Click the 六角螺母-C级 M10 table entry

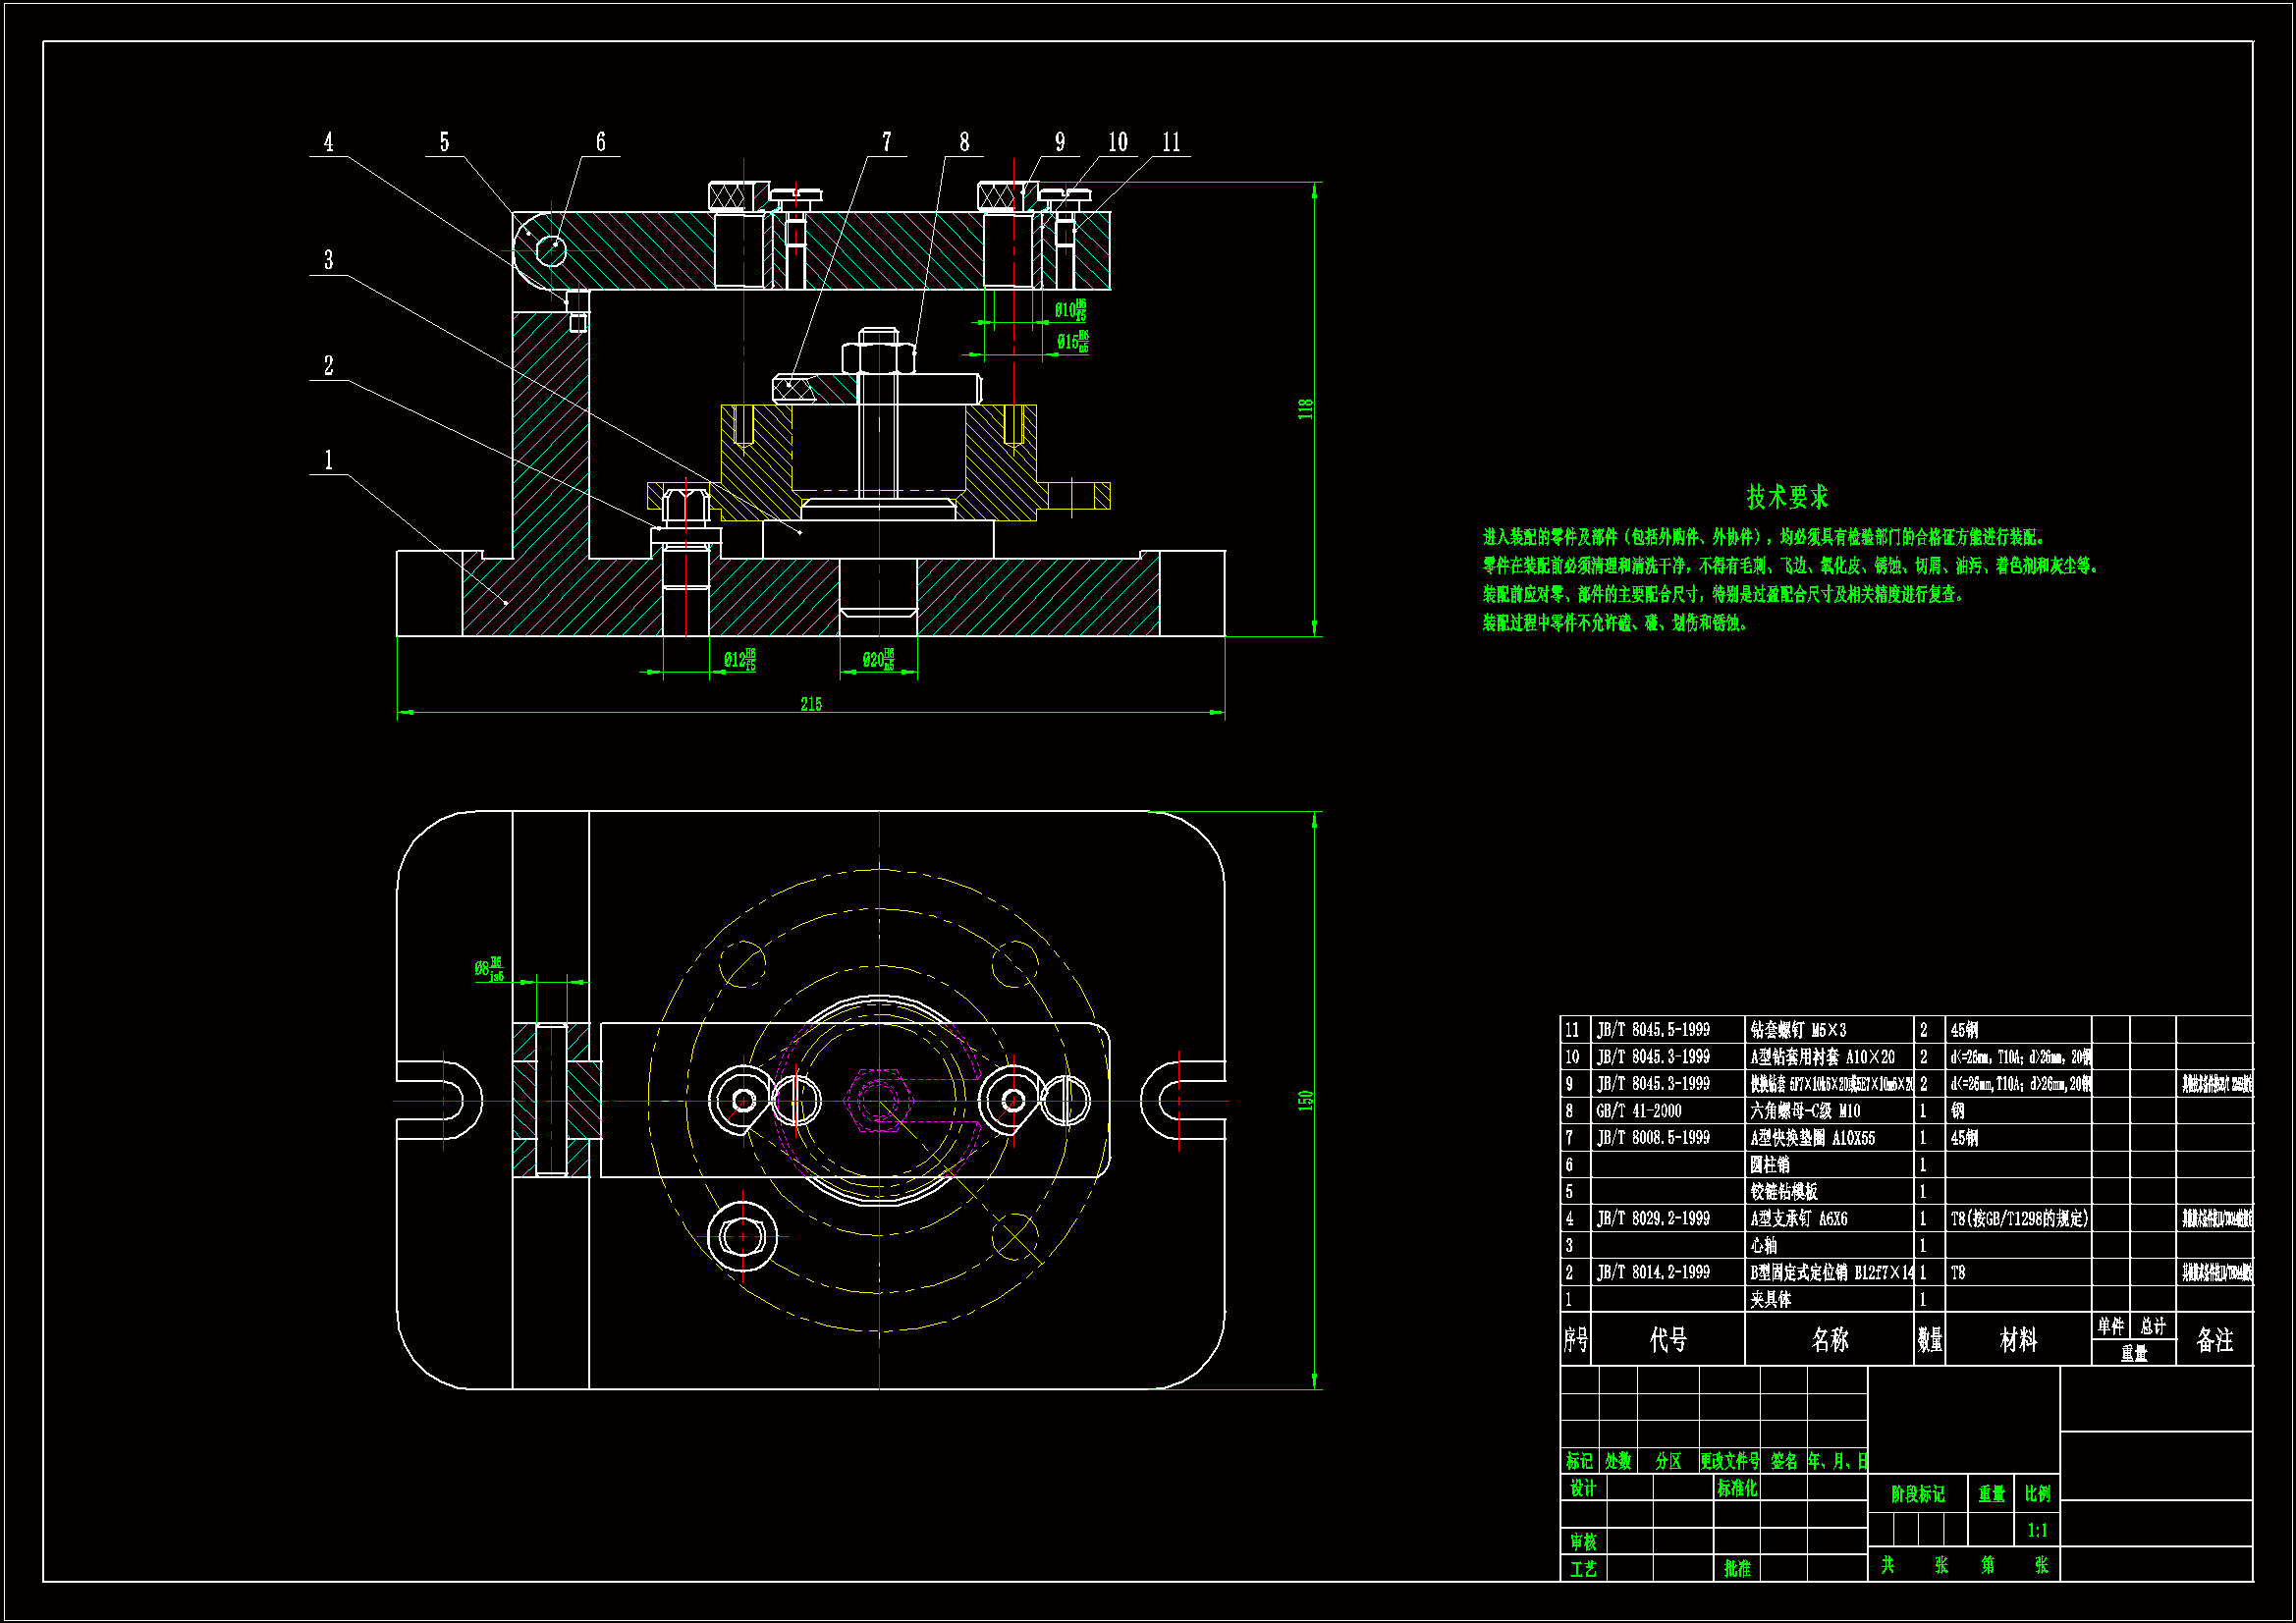point(1805,1111)
